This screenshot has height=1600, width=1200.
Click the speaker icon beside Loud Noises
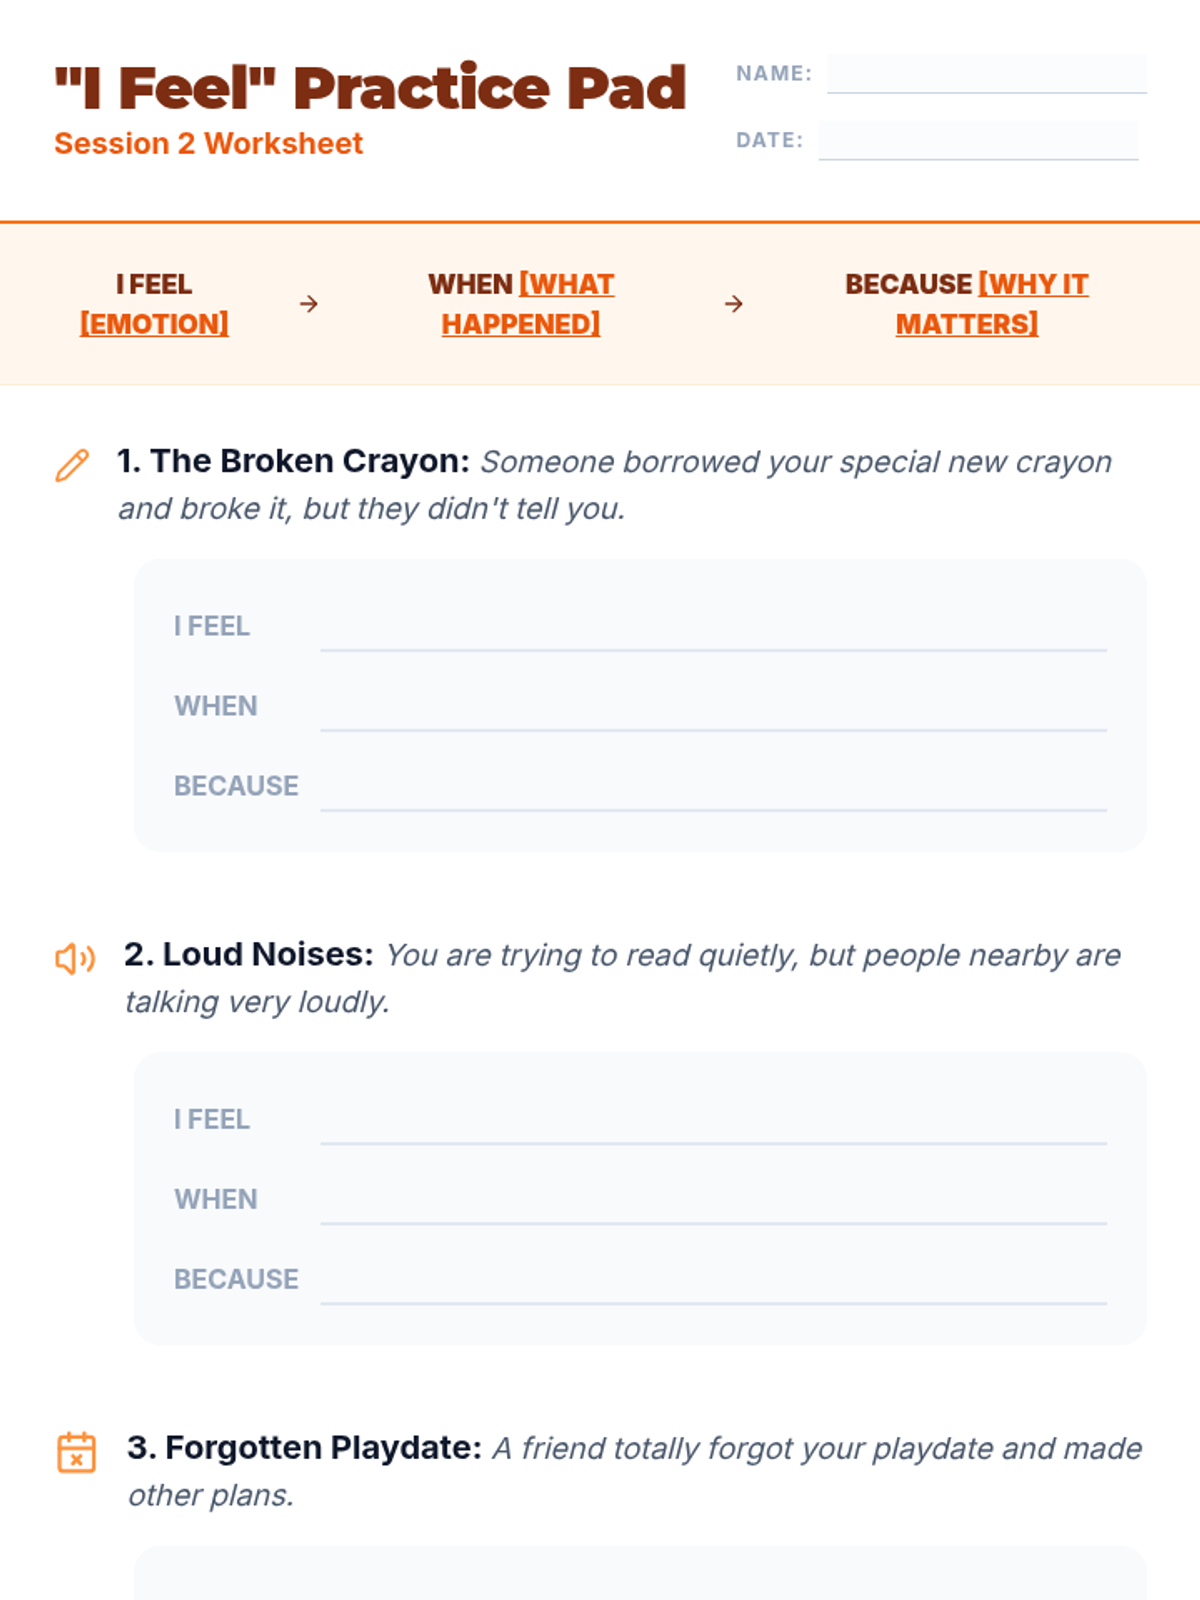coord(75,959)
